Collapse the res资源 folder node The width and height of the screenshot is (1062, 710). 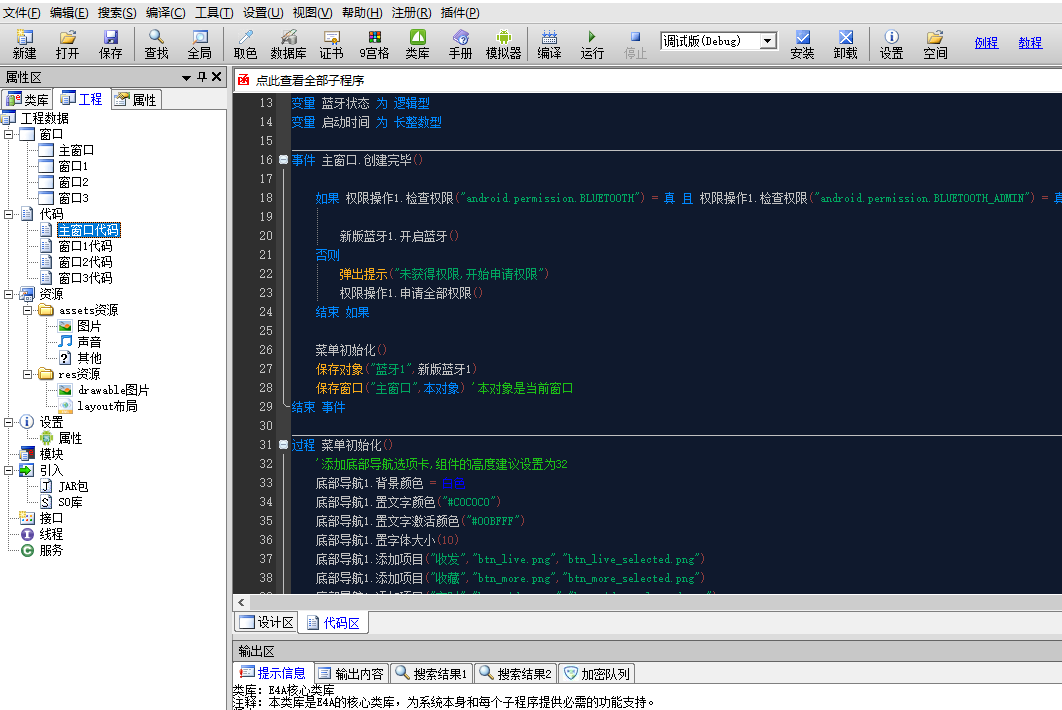(x=27, y=374)
